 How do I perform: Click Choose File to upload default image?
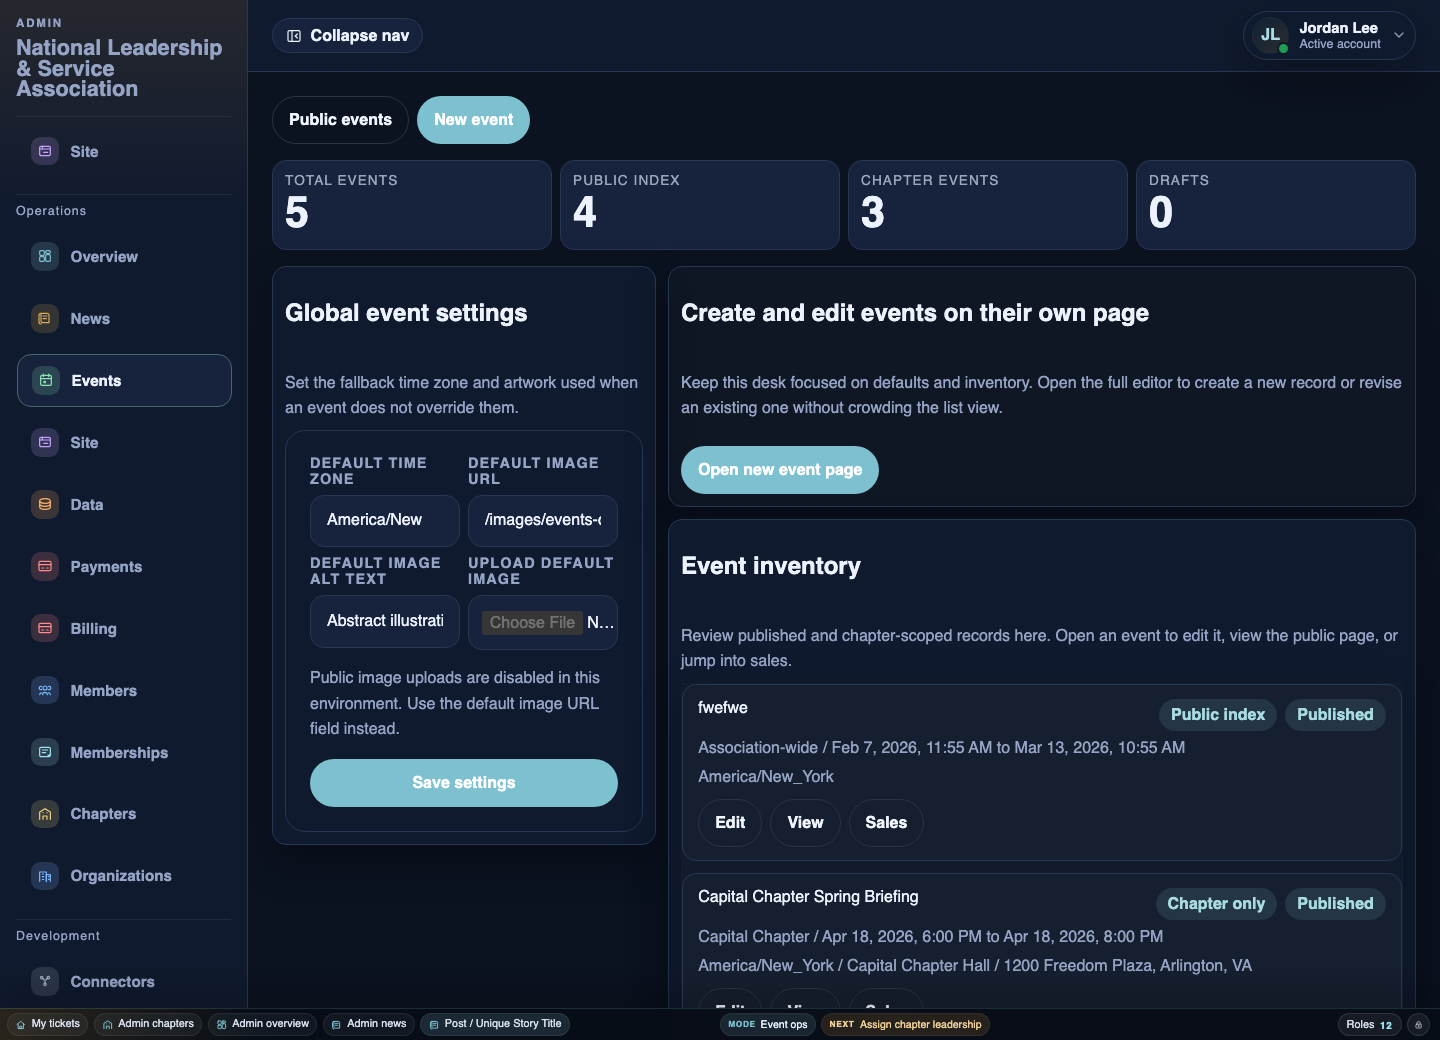click(532, 622)
